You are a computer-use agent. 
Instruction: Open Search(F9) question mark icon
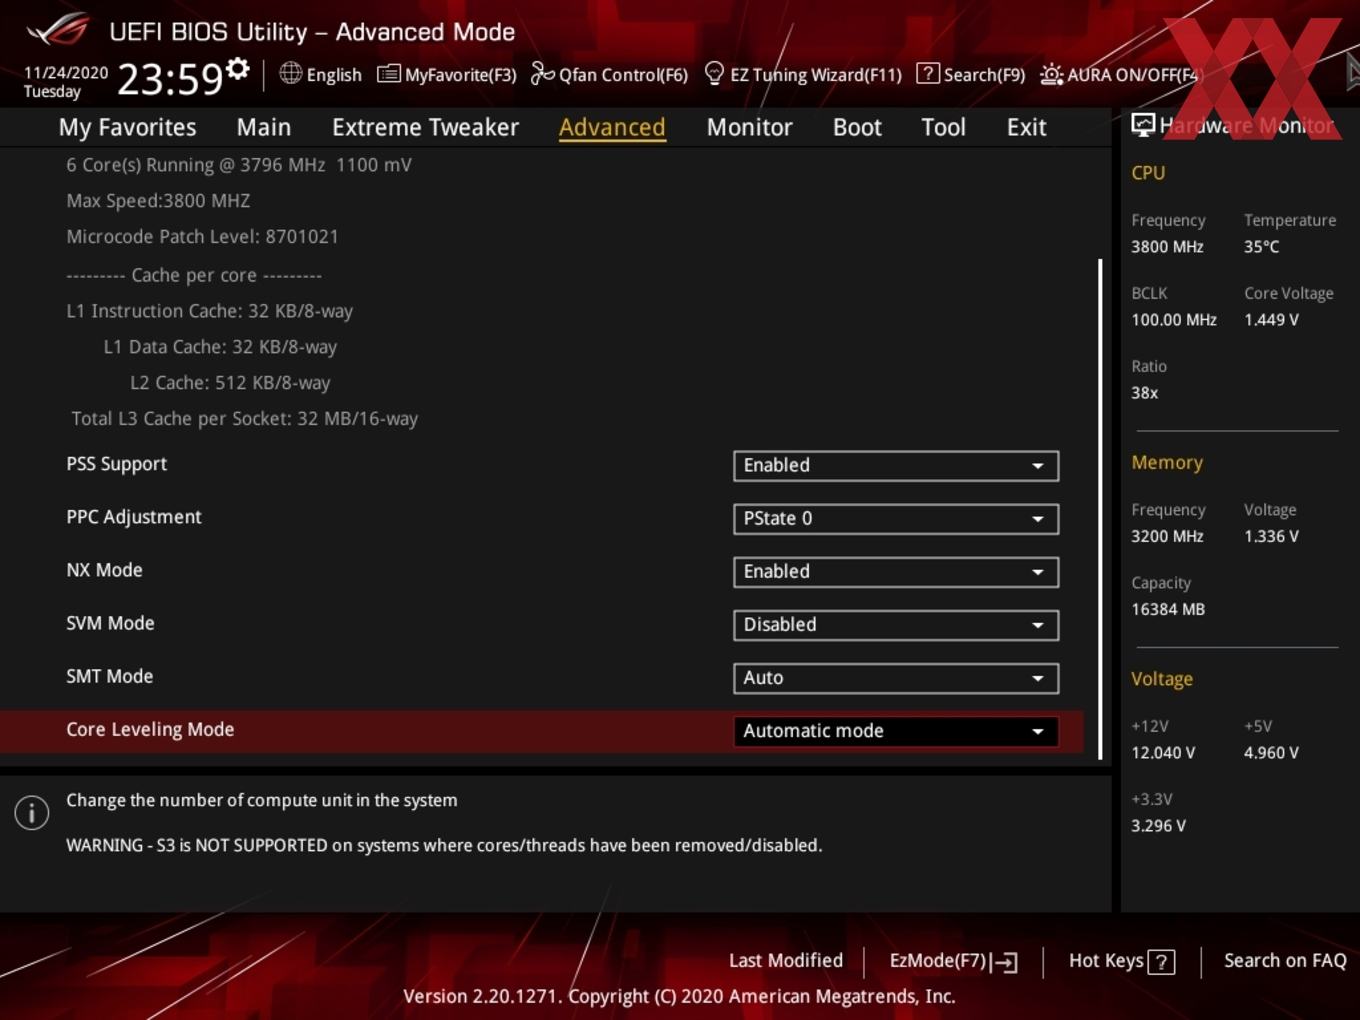pyautogui.click(x=927, y=73)
